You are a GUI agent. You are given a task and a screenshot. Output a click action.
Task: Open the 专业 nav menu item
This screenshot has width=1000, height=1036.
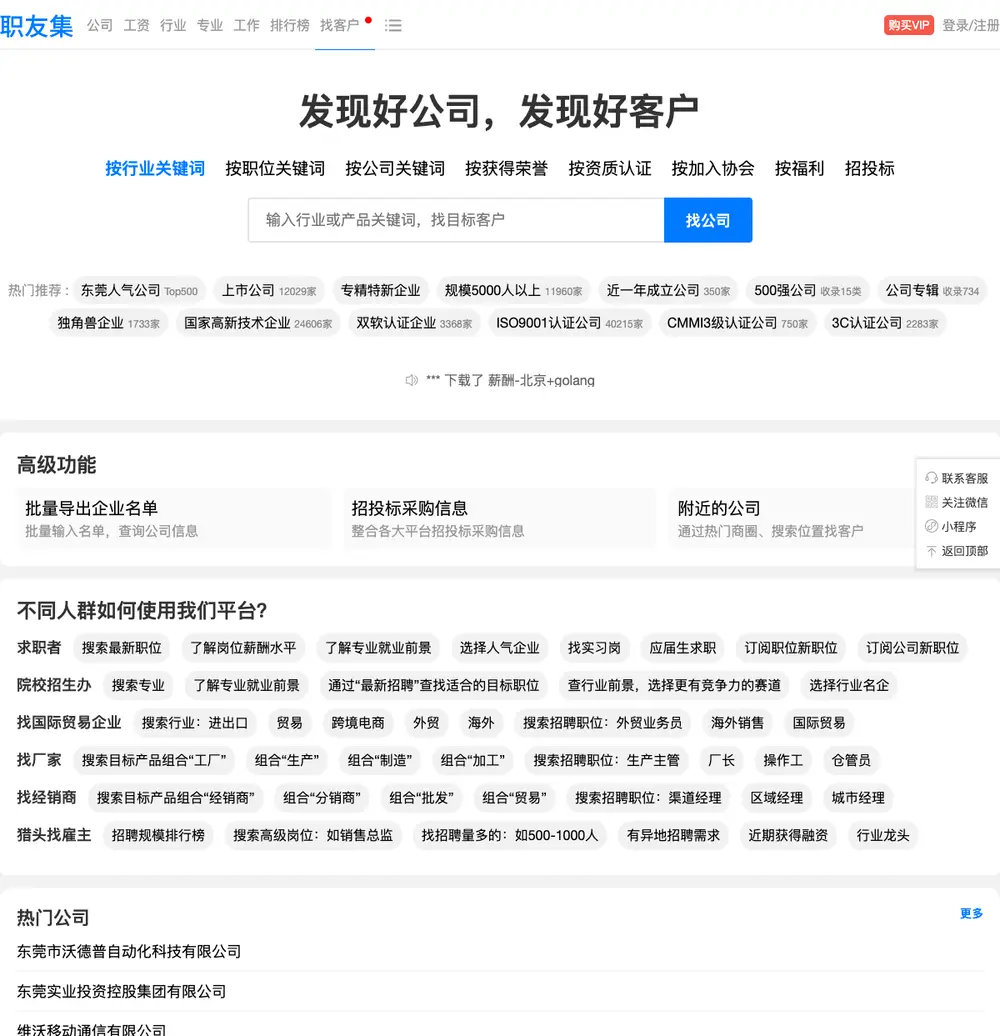click(210, 25)
